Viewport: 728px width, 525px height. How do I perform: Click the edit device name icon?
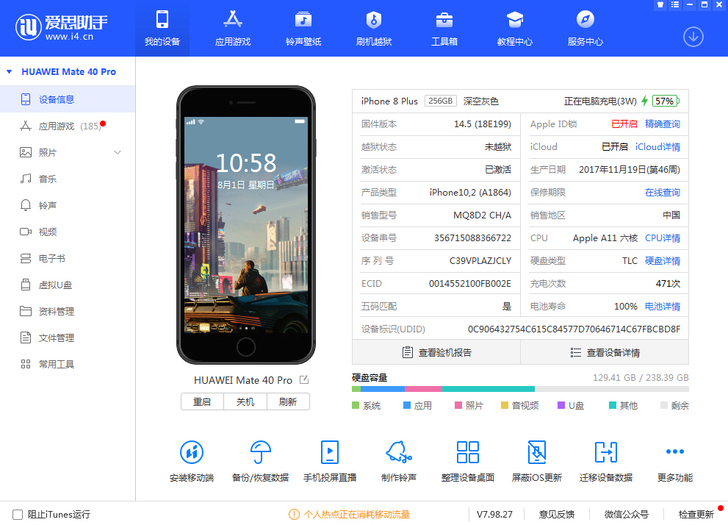click(x=304, y=380)
